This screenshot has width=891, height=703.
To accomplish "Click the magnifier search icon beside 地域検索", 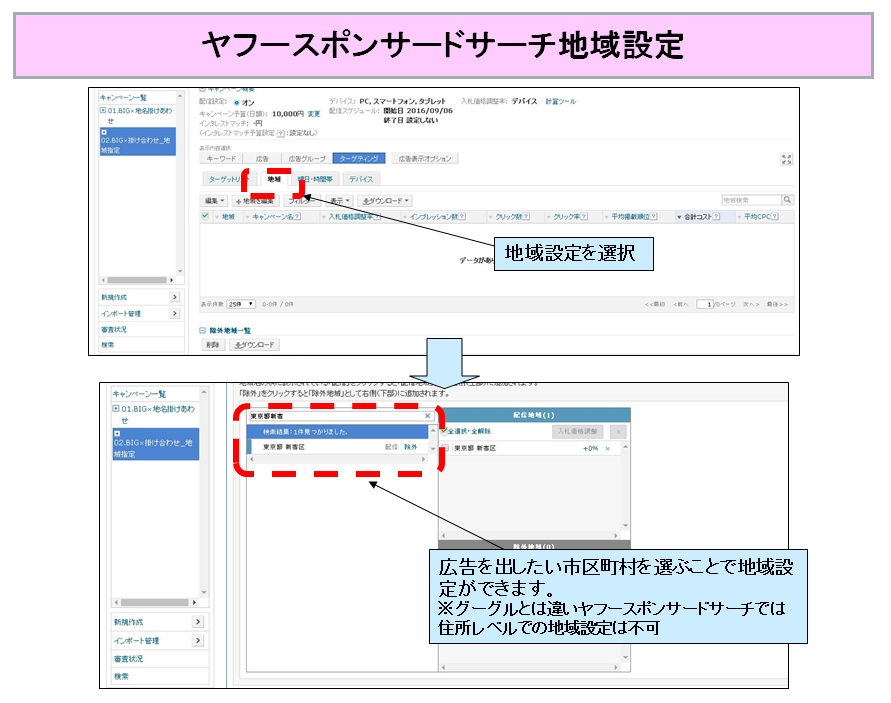I will 787,200.
